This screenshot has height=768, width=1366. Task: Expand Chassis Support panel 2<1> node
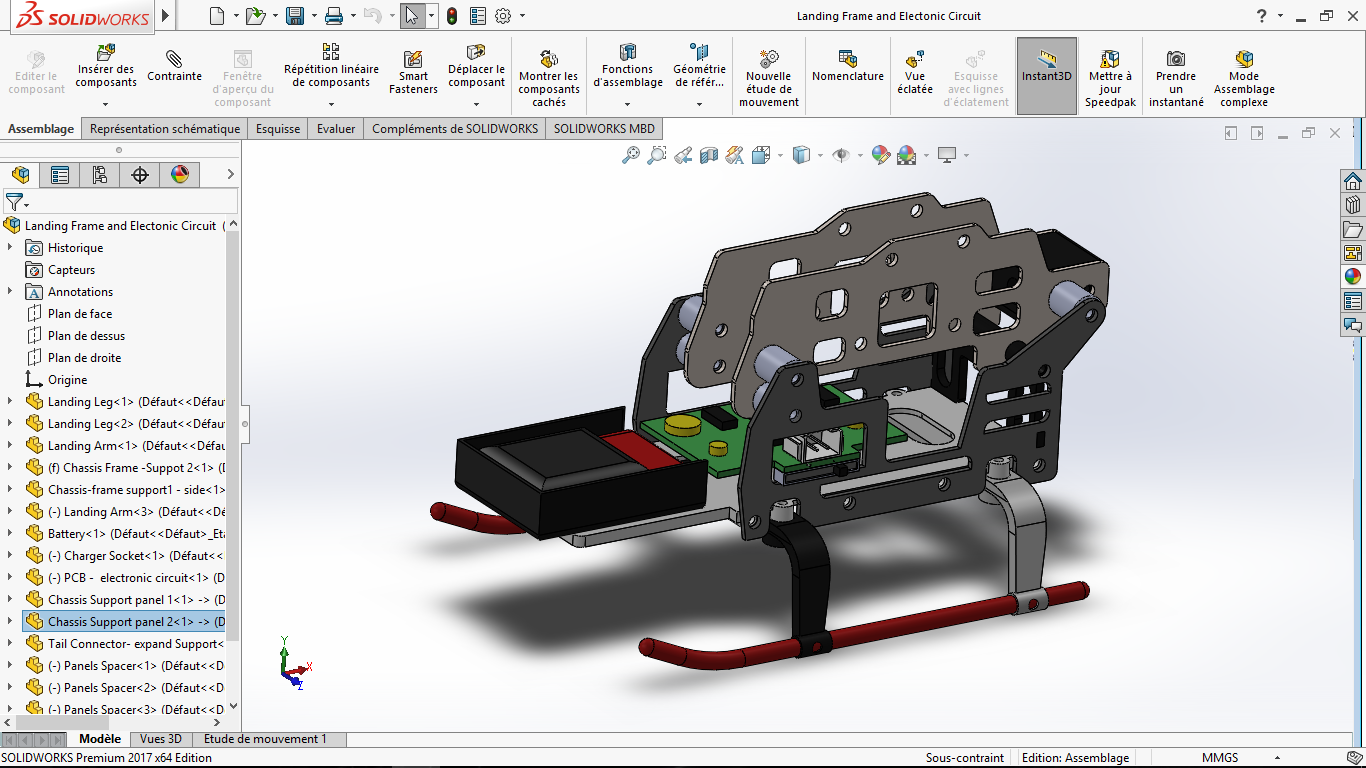[10, 622]
